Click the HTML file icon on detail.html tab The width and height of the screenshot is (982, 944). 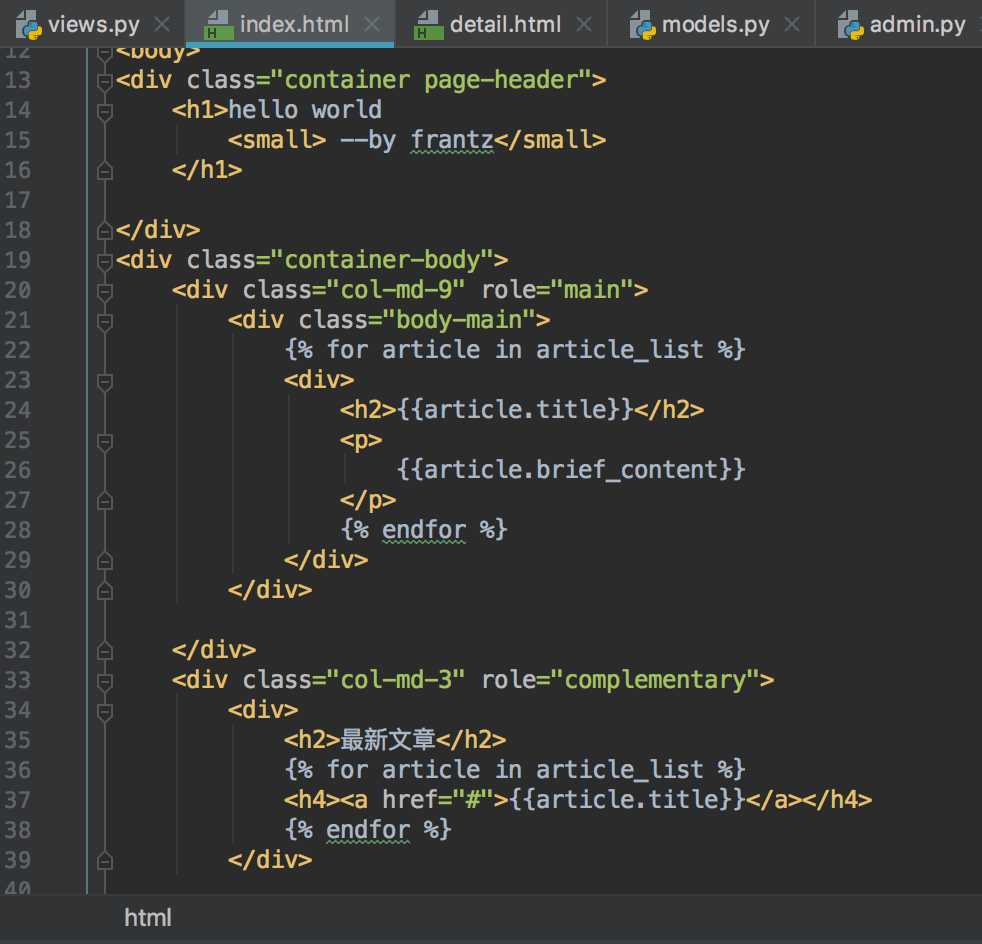click(428, 25)
